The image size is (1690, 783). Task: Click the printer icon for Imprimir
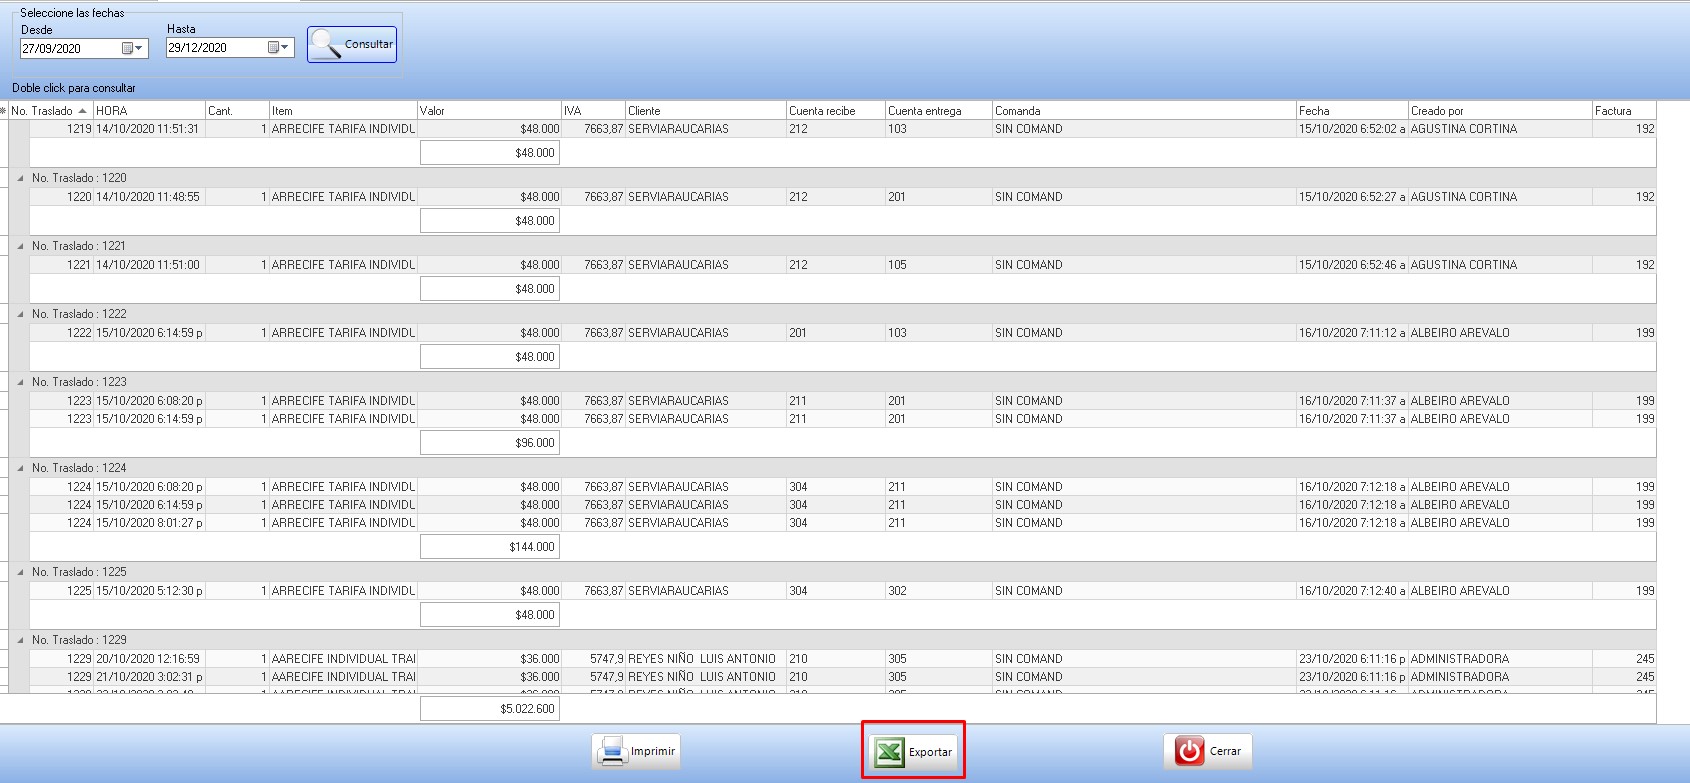click(x=611, y=751)
